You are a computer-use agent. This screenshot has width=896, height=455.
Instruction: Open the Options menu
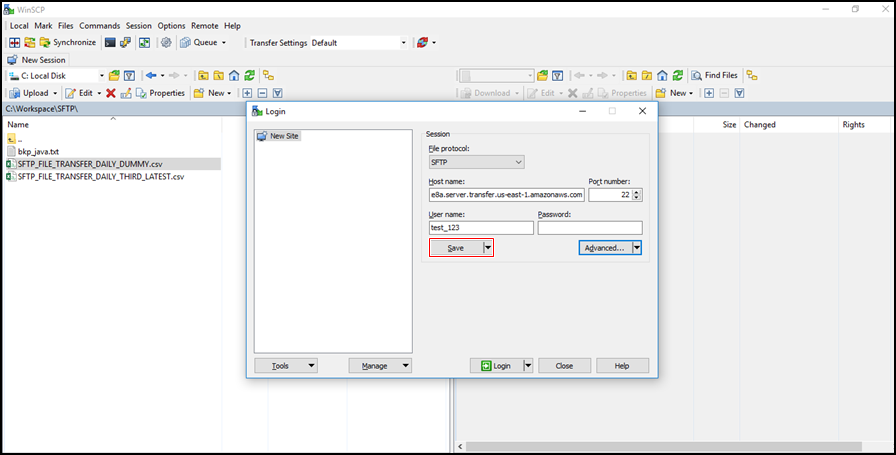[x=171, y=26]
